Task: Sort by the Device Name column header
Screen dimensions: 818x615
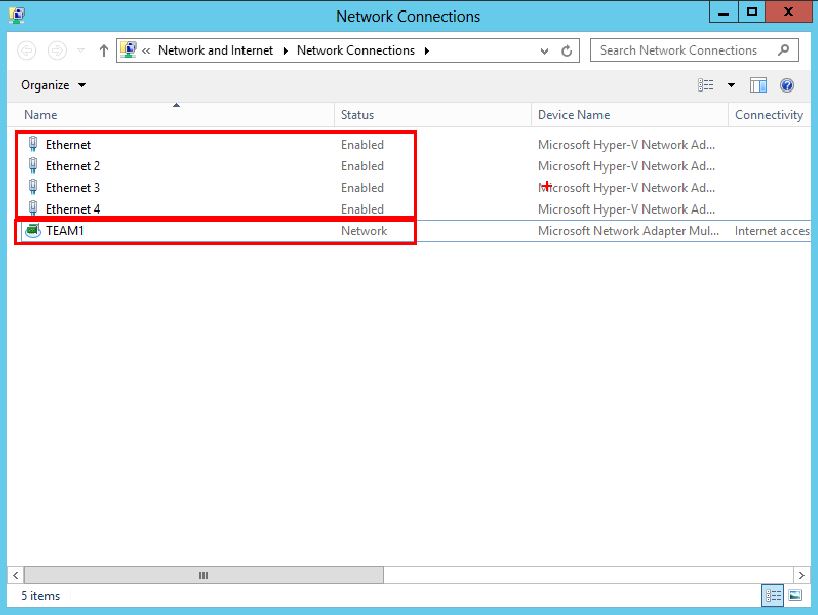Action: [x=573, y=115]
